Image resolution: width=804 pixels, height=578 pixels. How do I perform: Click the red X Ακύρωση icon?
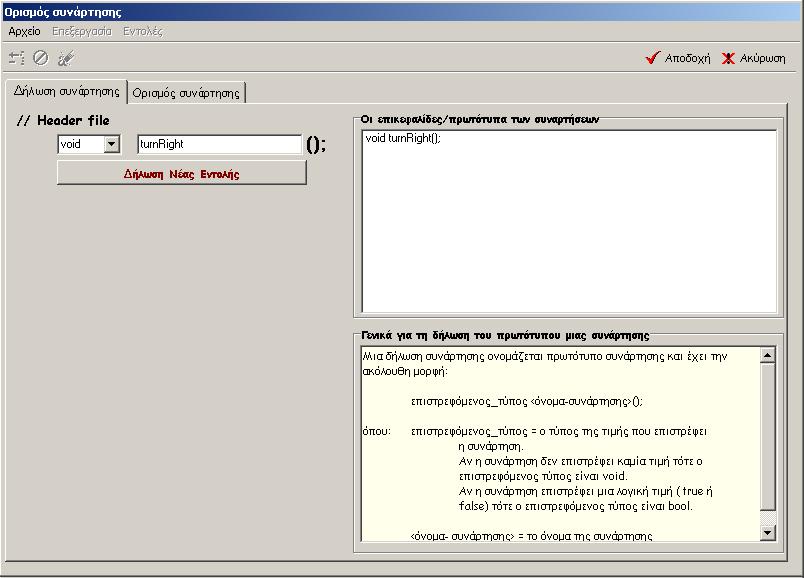728,58
